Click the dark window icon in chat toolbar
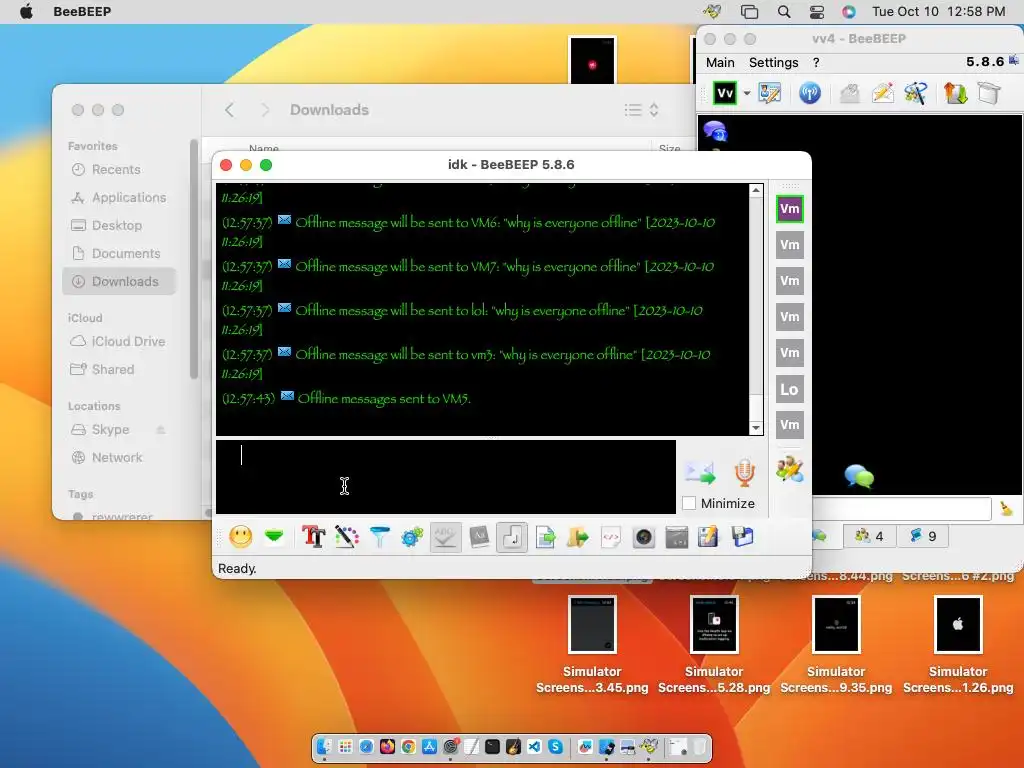The image size is (1024, 768). click(677, 537)
